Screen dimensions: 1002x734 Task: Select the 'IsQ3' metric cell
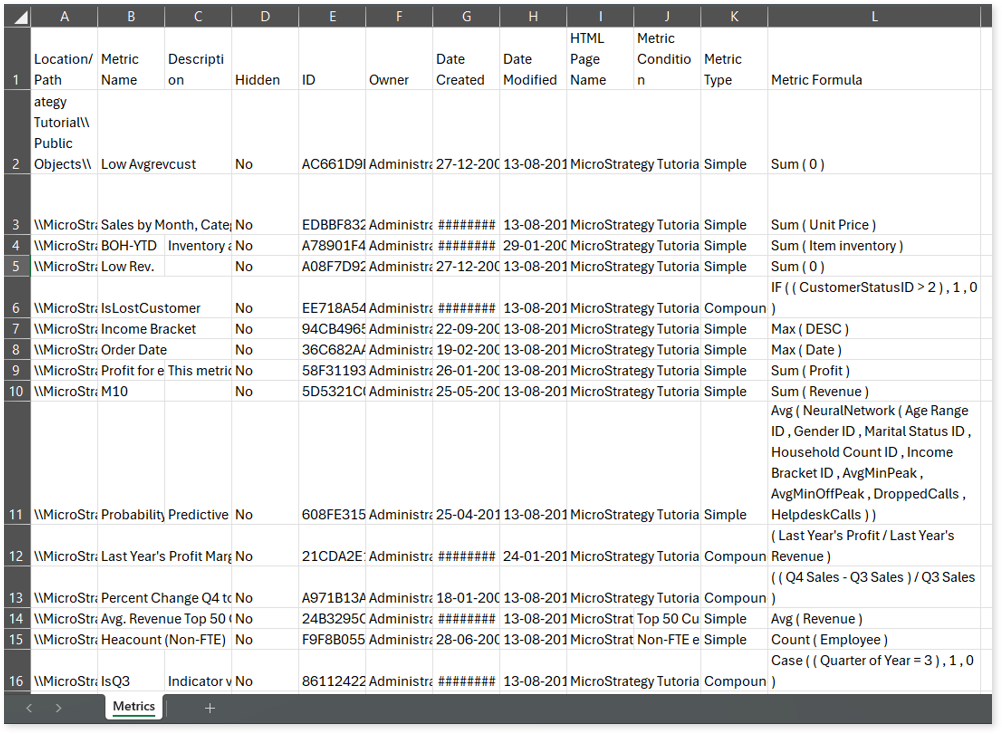tap(131, 671)
